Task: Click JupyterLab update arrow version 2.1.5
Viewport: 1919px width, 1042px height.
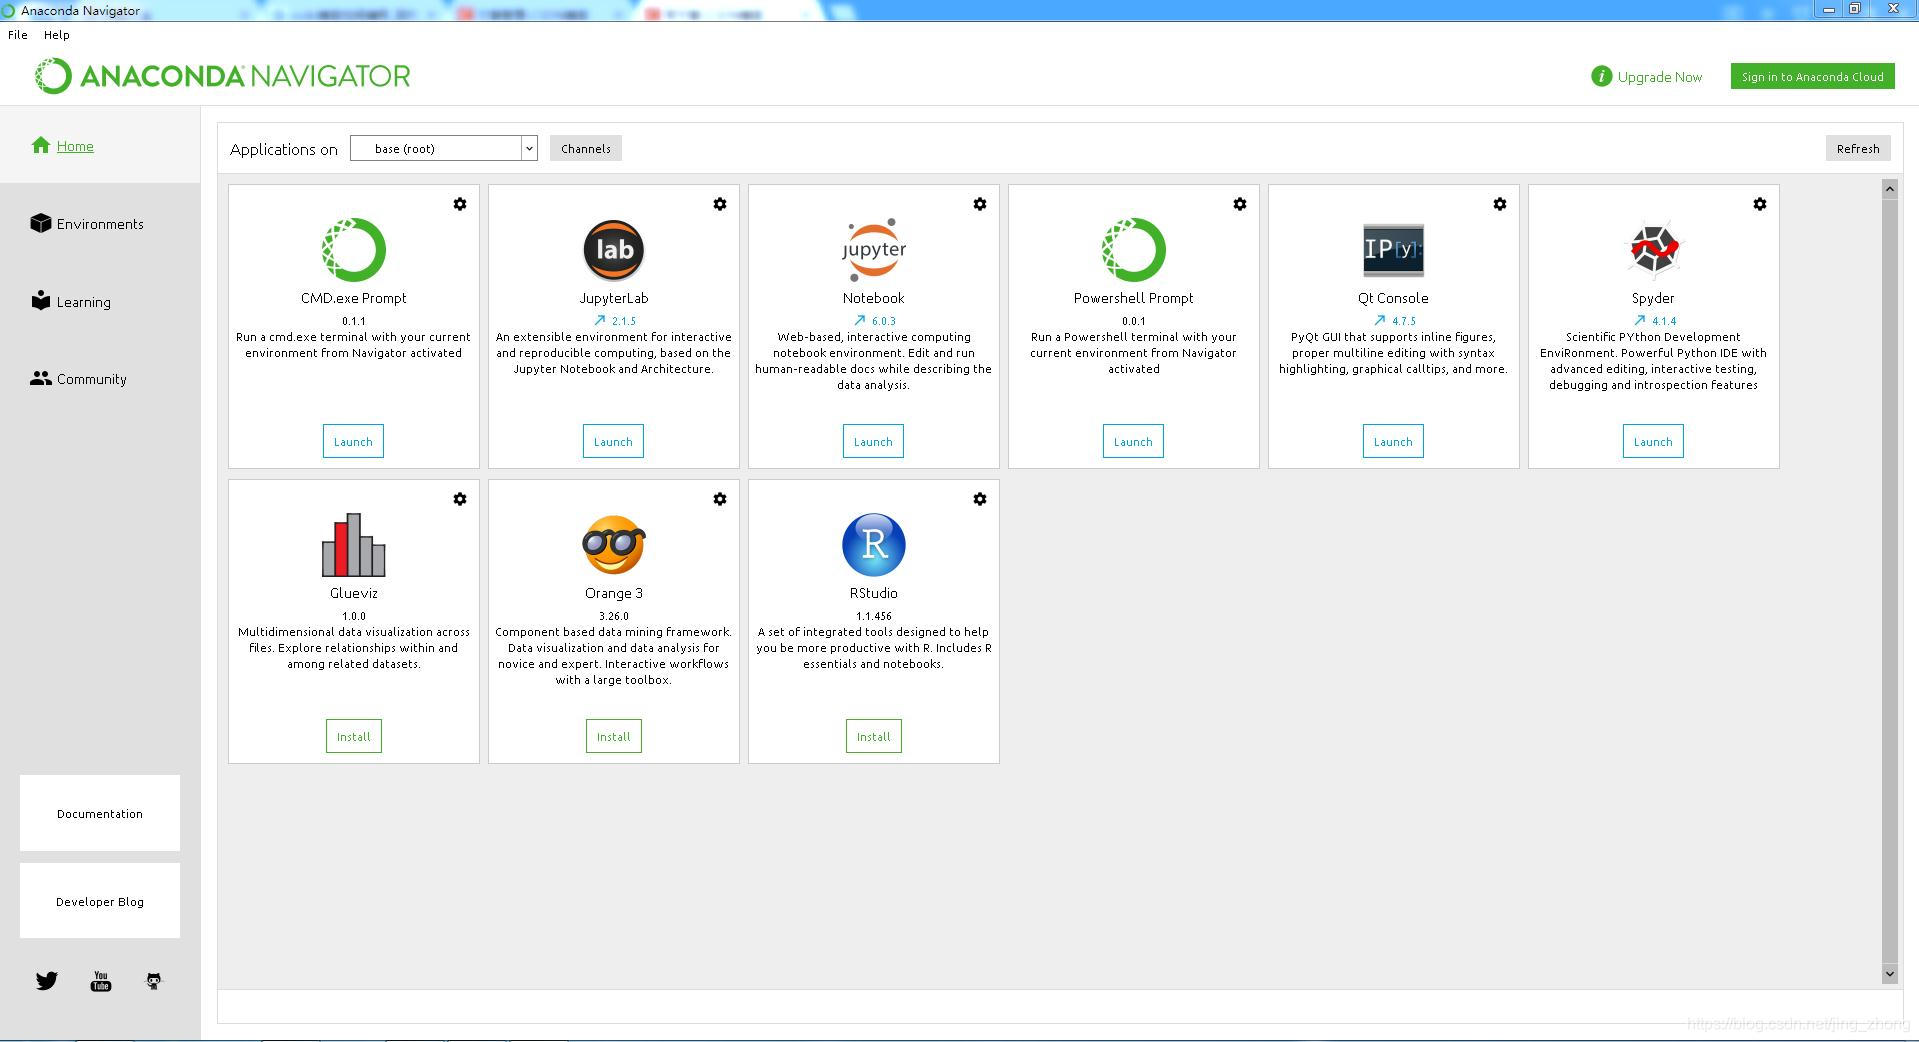Action: pos(615,321)
